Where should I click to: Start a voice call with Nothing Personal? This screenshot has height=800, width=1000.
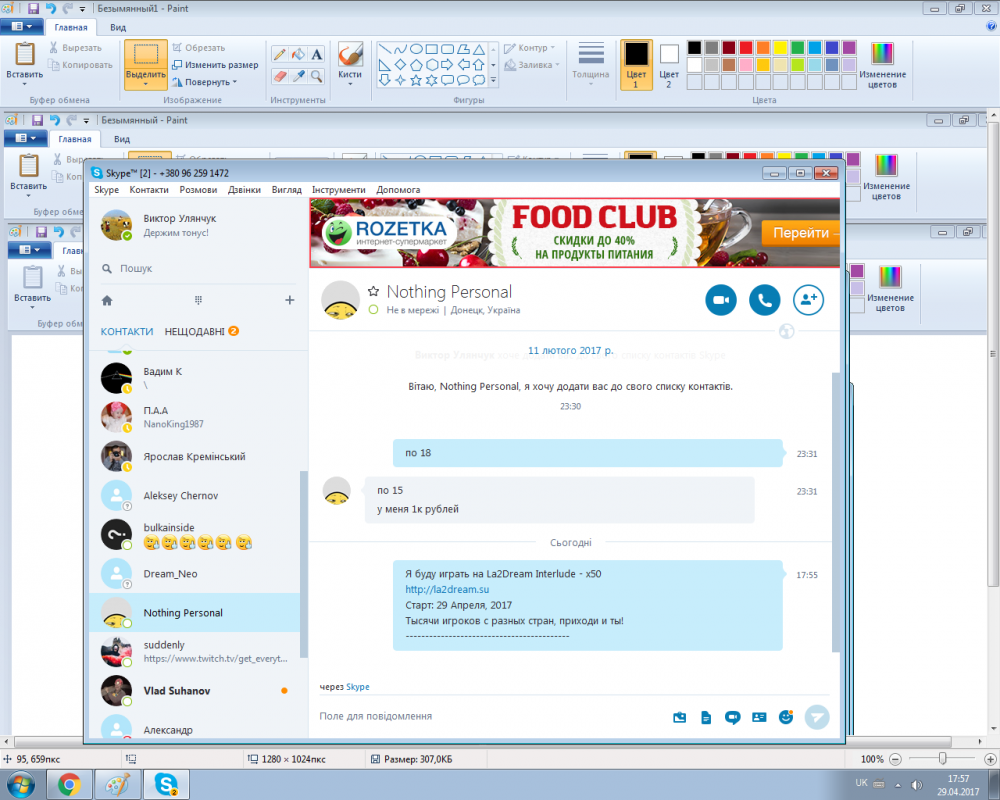(764, 300)
